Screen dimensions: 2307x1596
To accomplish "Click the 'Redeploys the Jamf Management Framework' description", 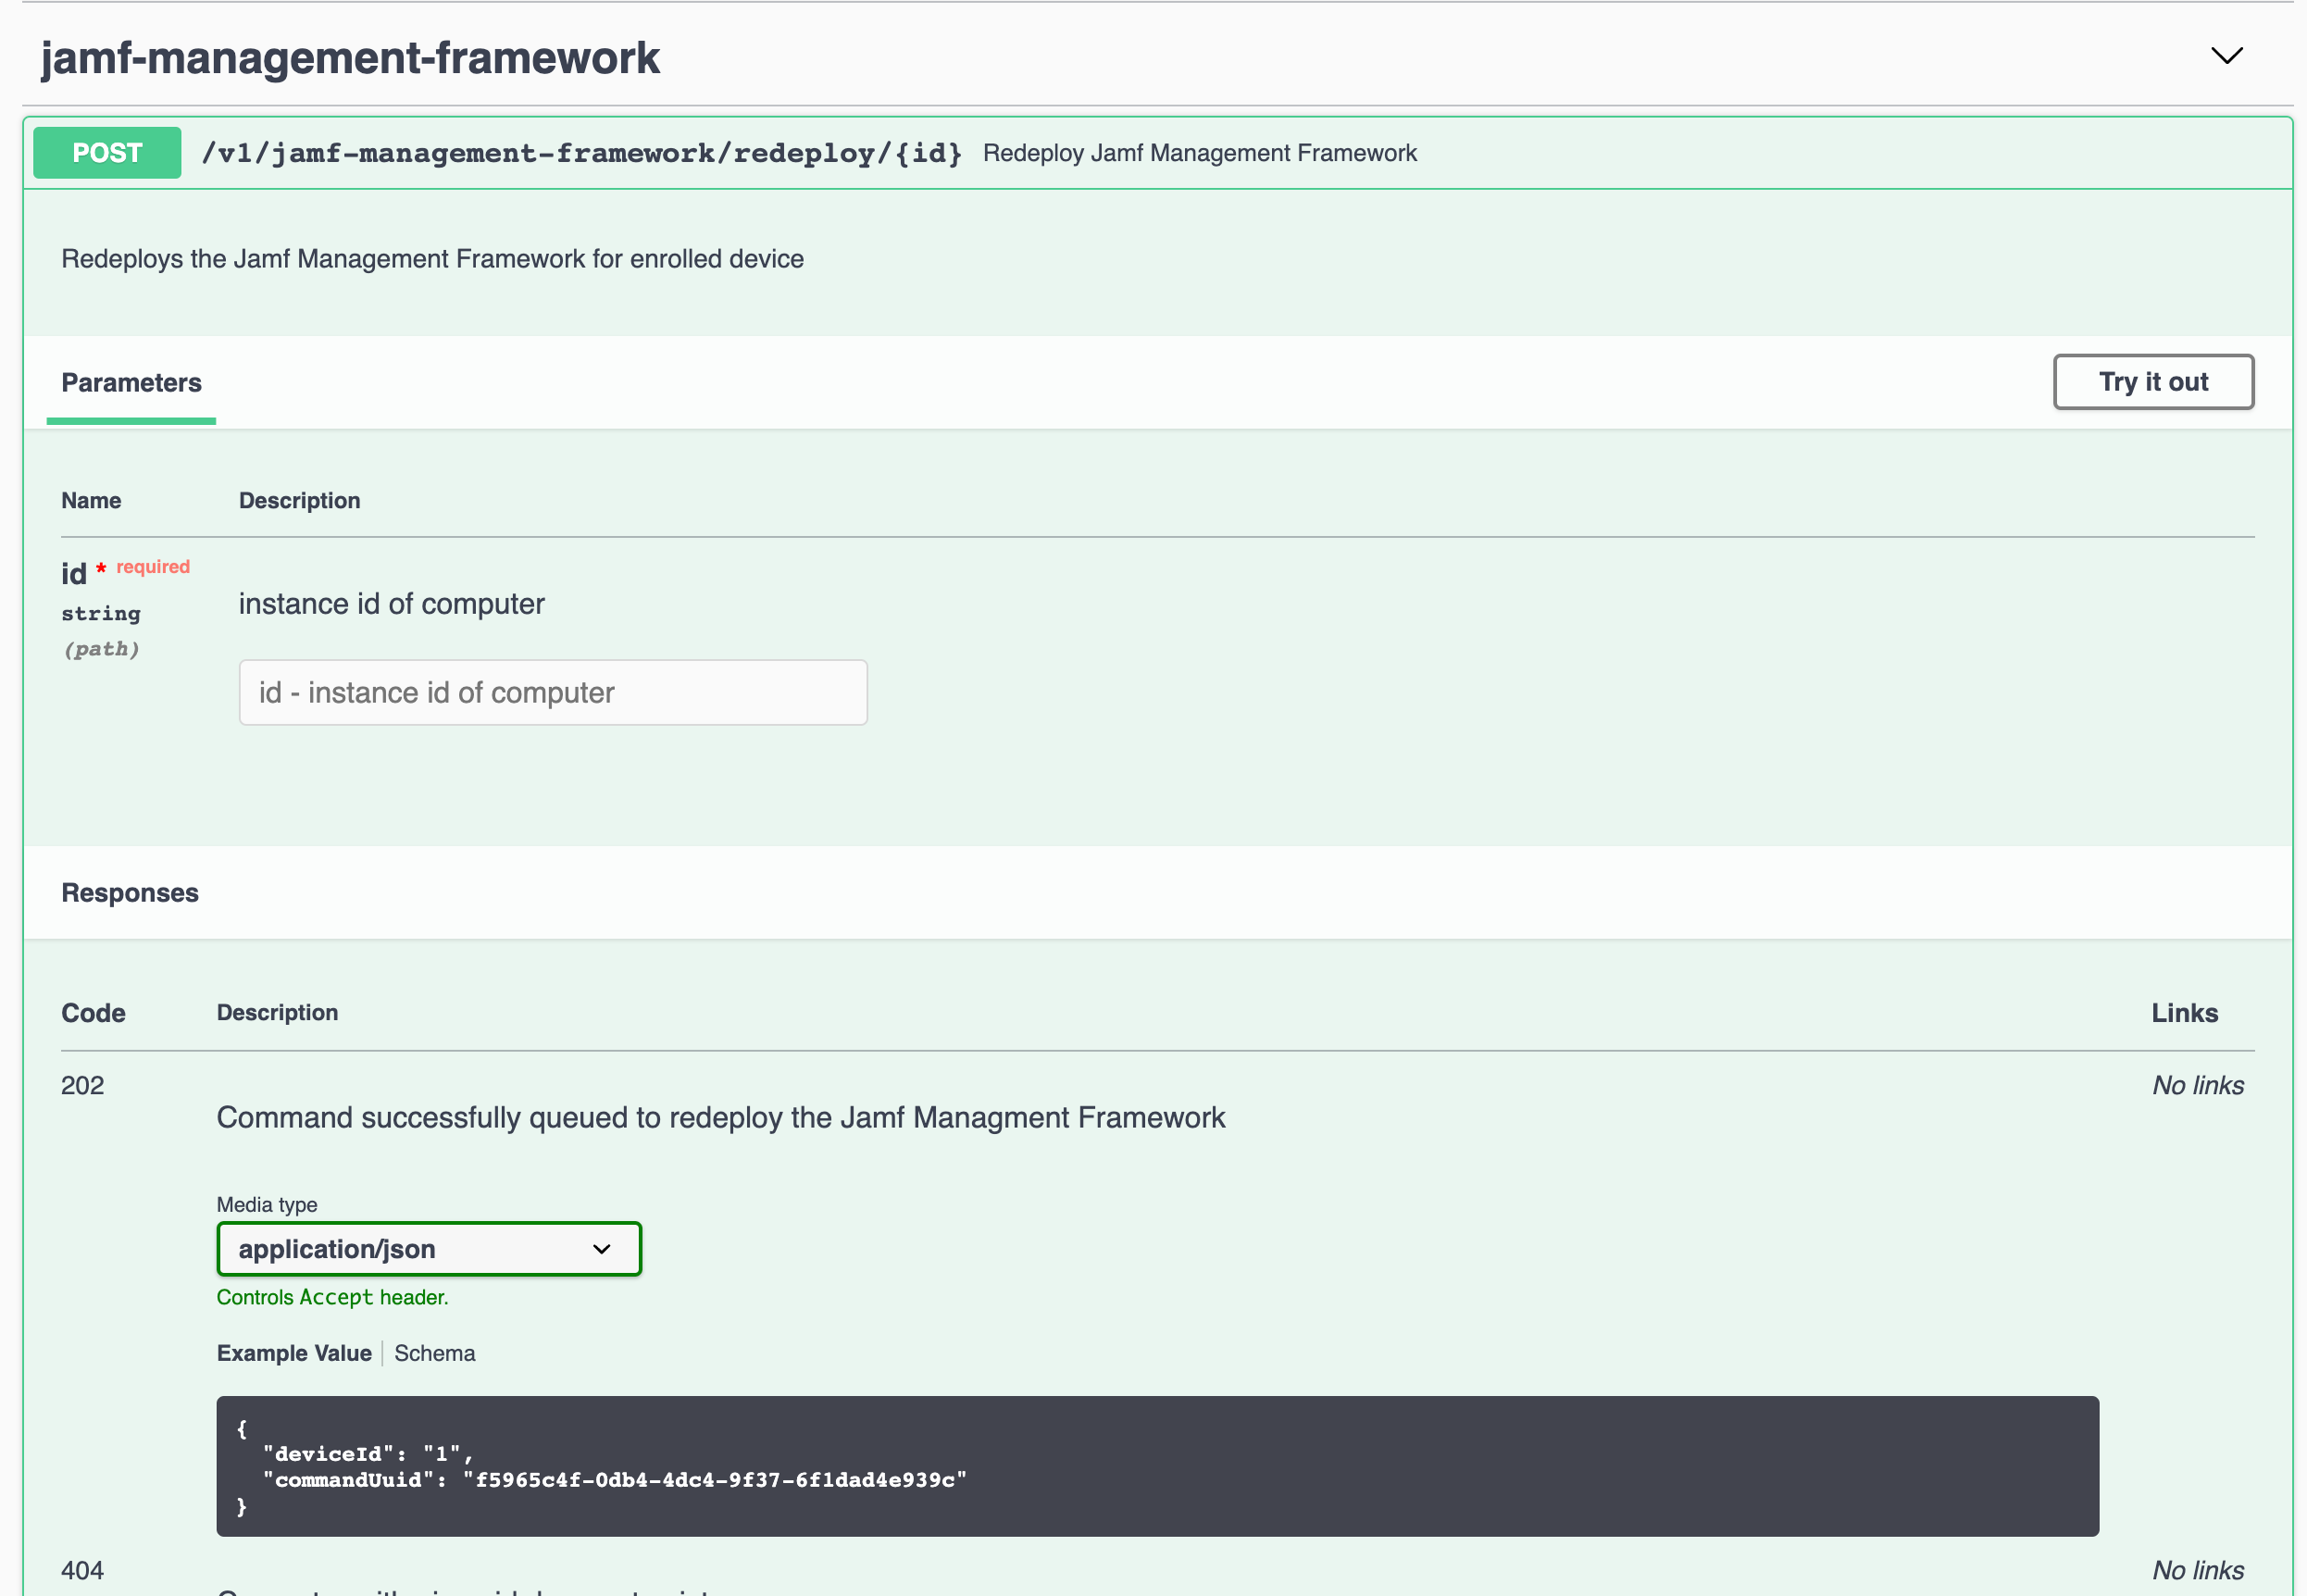I will pos(432,259).
